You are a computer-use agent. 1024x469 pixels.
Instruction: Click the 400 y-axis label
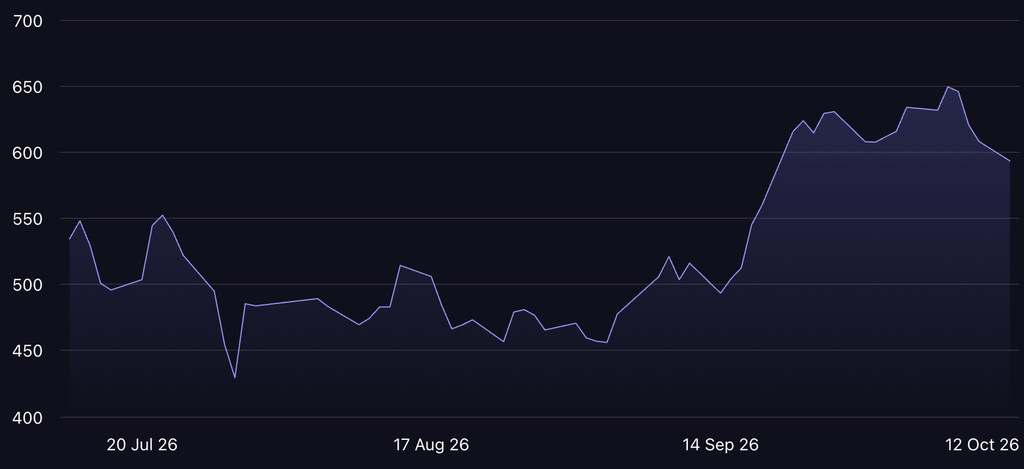tap(27, 417)
